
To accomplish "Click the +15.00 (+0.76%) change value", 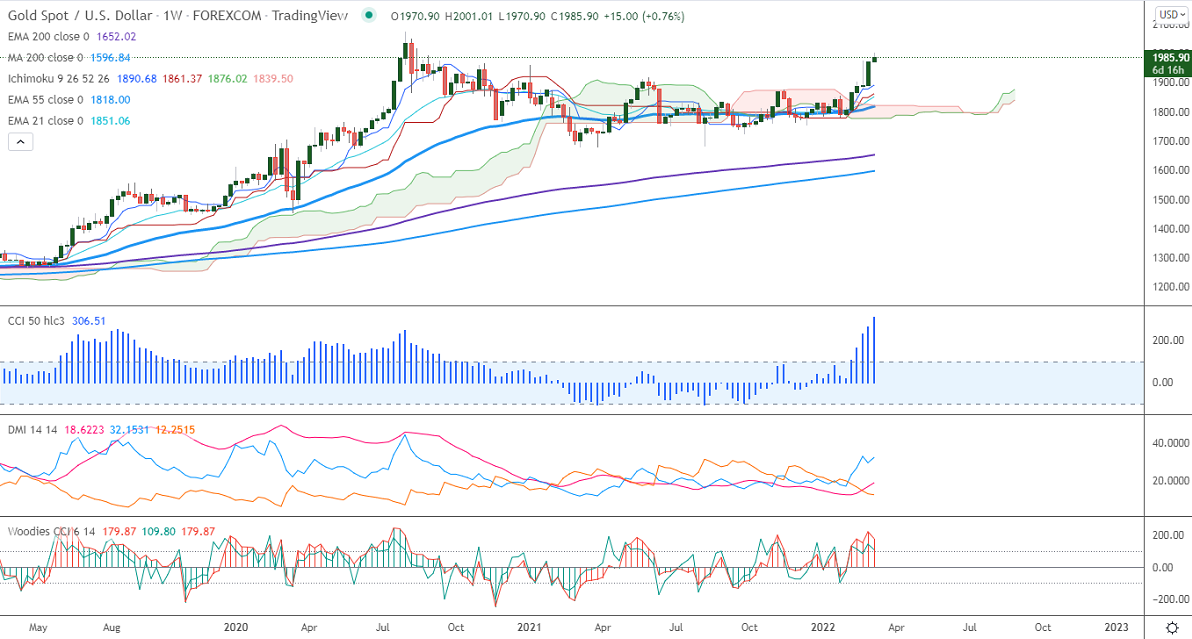I will point(644,16).
